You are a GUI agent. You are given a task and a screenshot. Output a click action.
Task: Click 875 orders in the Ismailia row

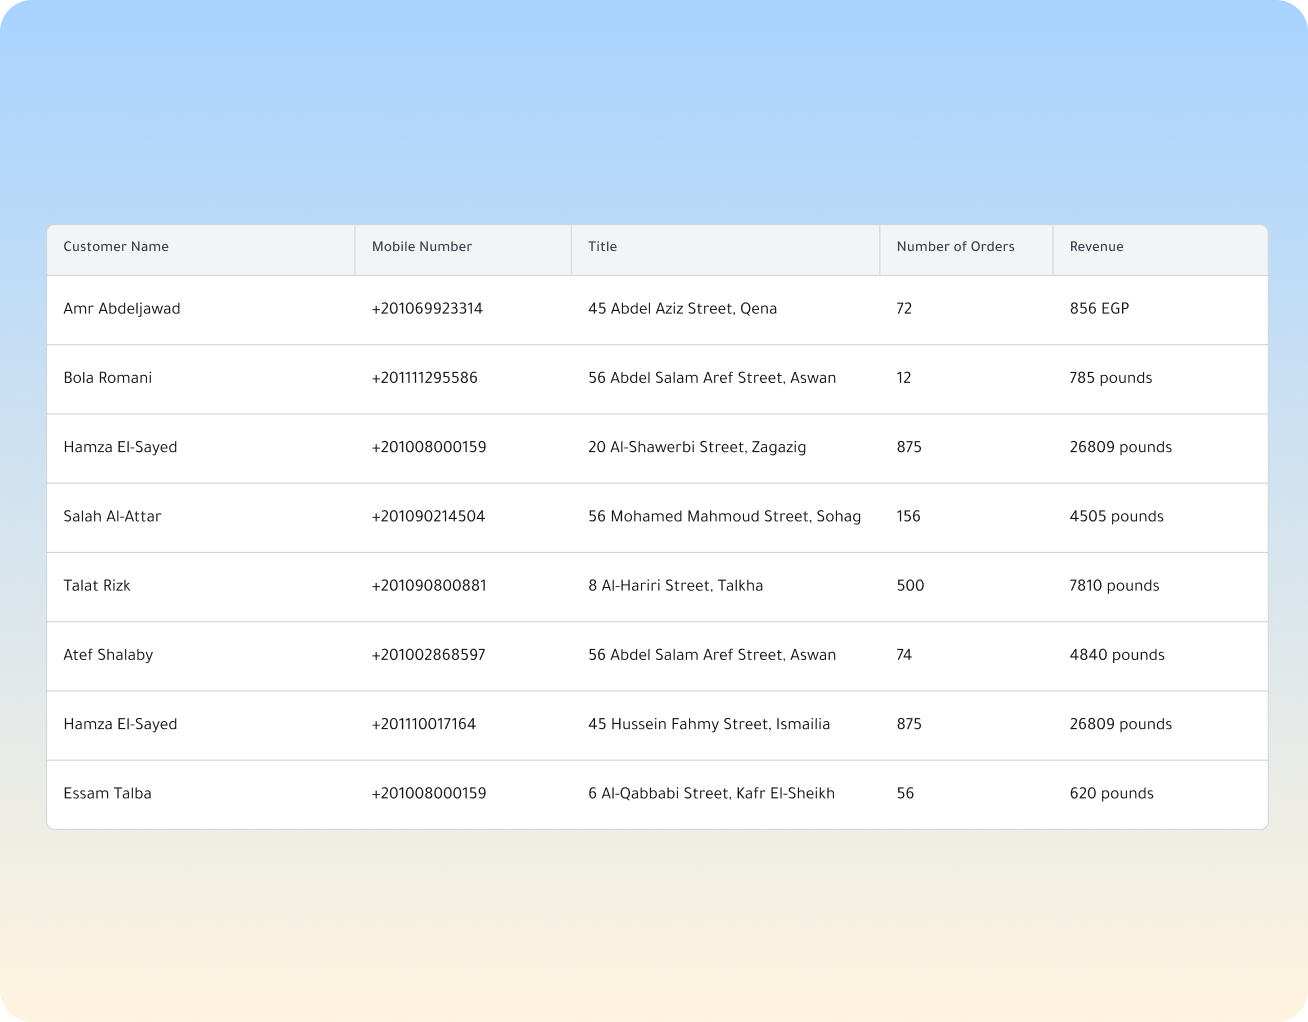tap(909, 724)
